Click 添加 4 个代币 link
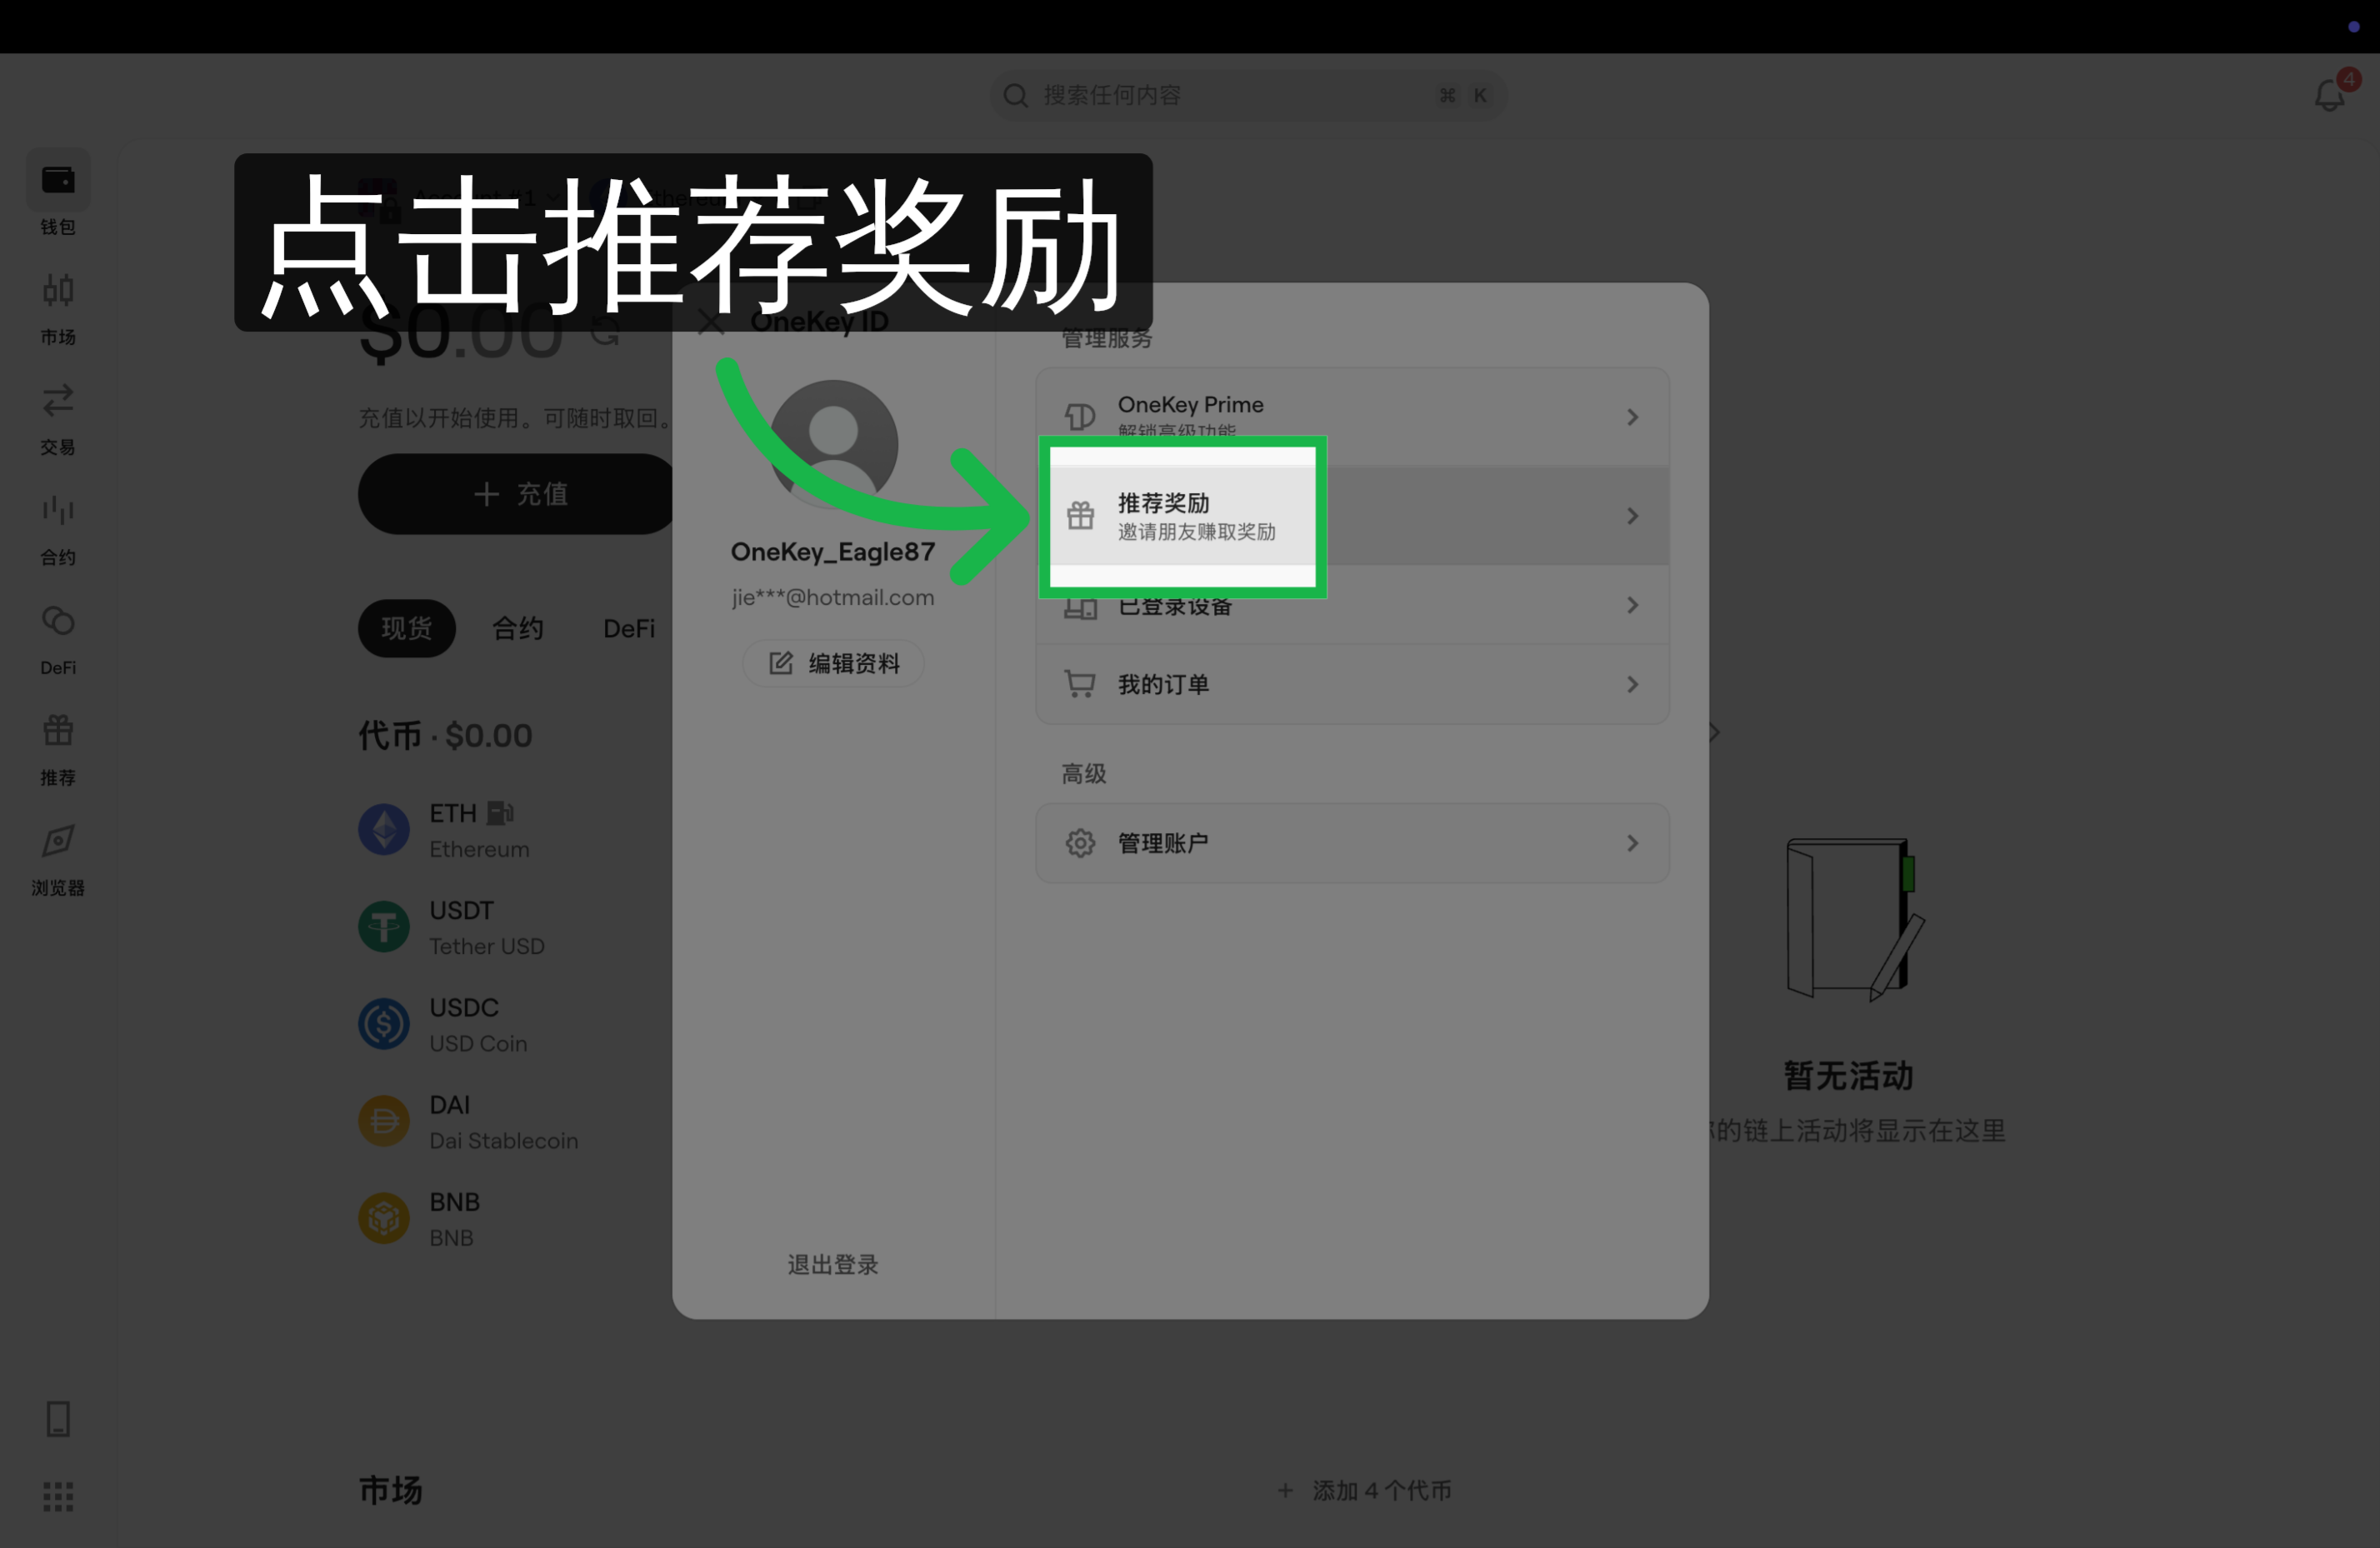 click(1365, 1490)
